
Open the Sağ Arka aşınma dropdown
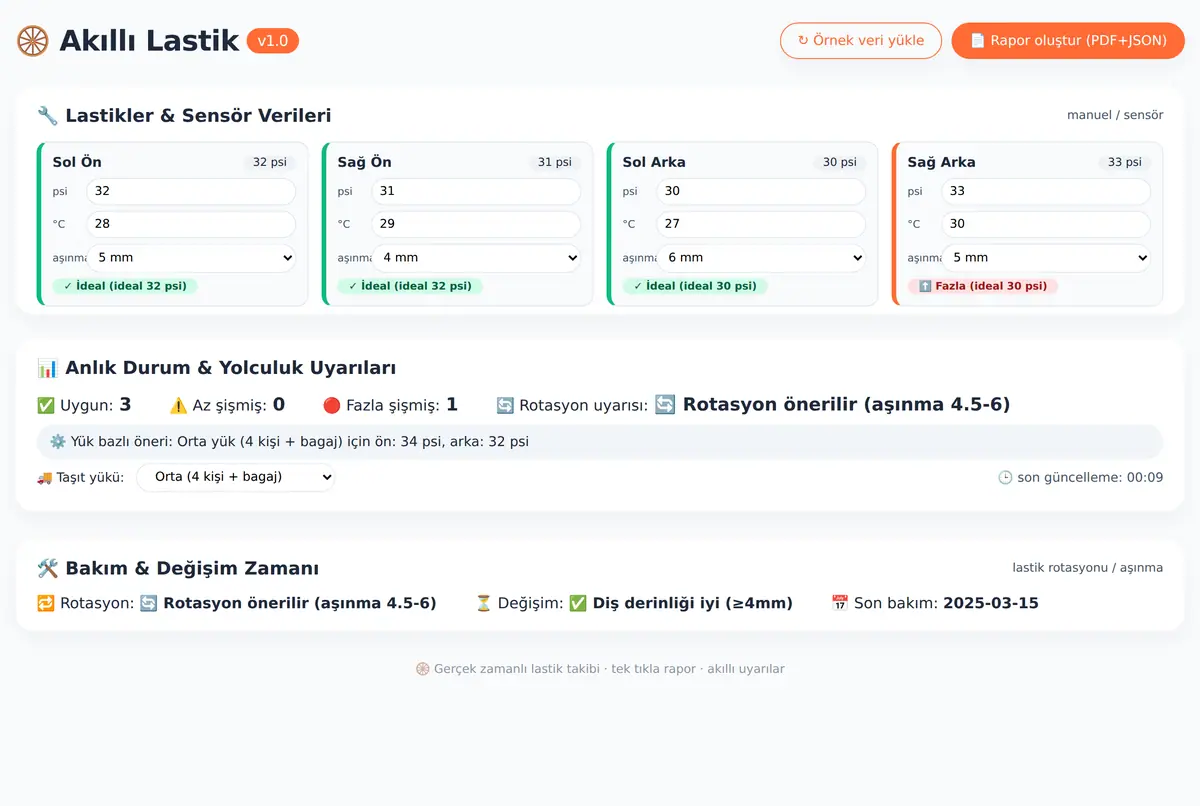click(1046, 257)
